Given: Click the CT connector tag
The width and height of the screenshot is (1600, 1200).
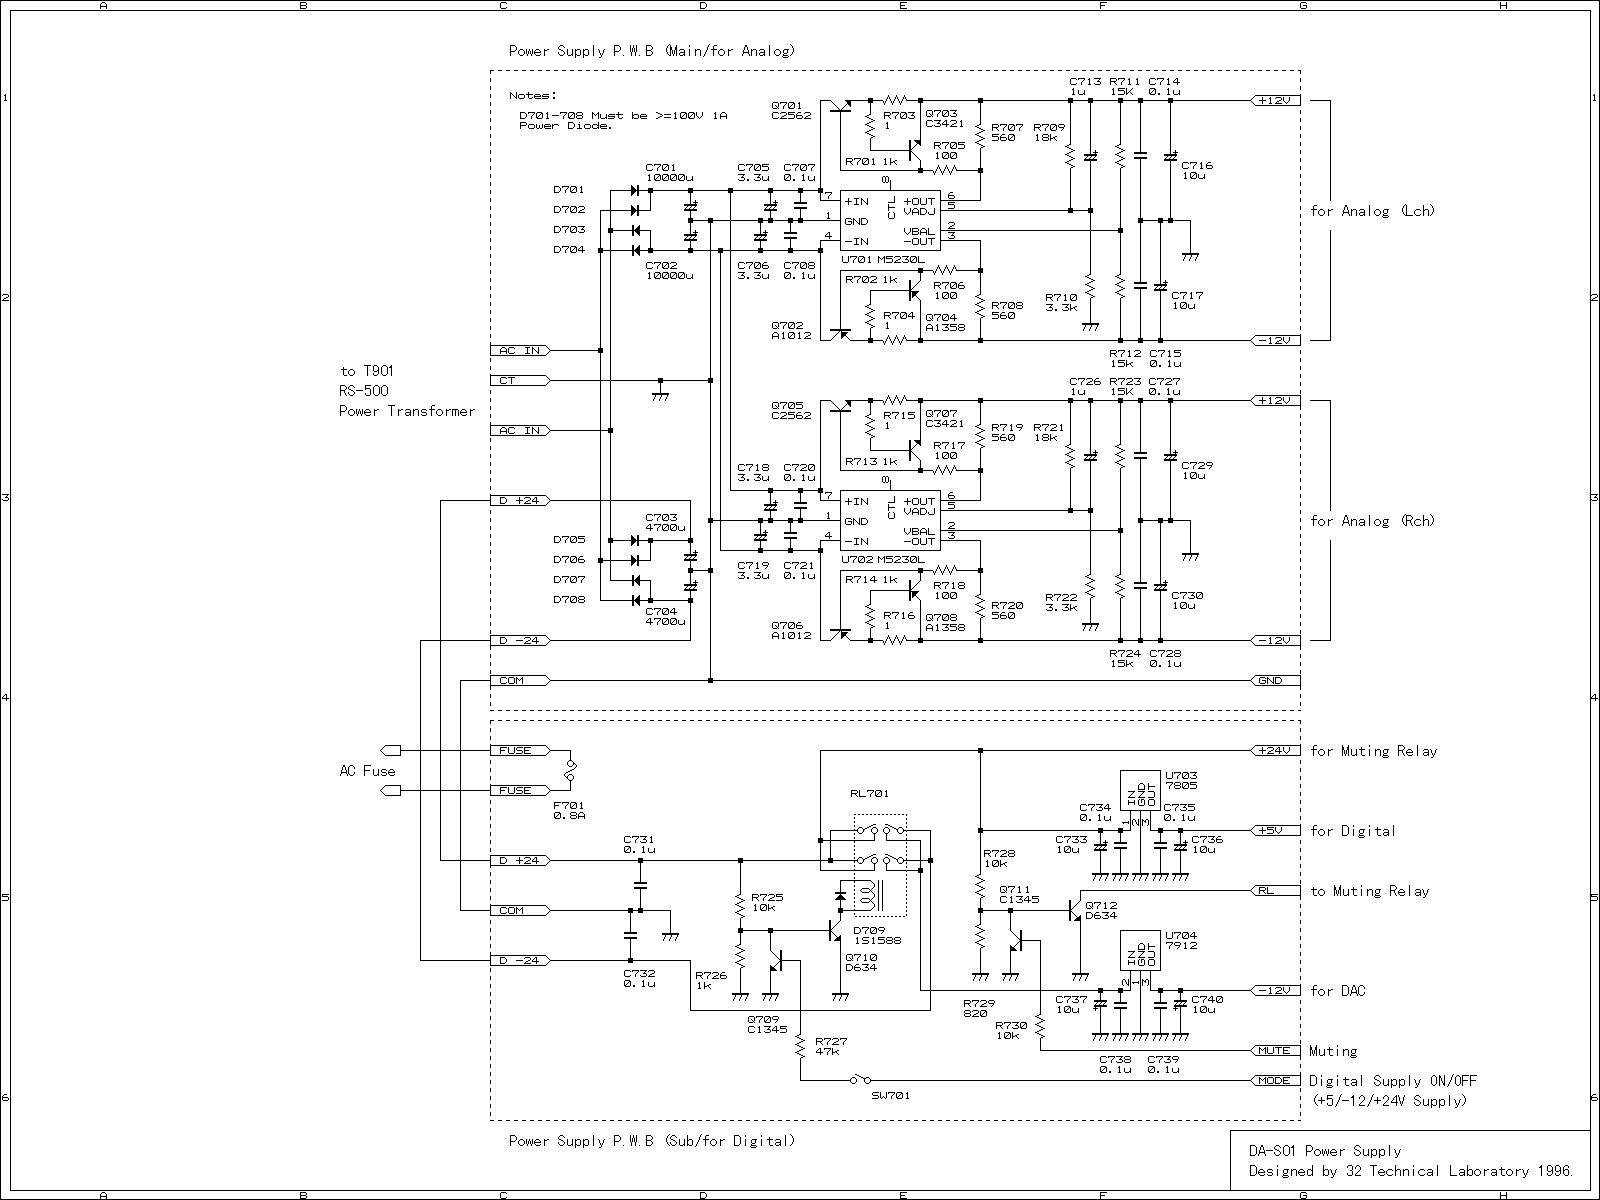Looking at the screenshot, I should [520, 380].
